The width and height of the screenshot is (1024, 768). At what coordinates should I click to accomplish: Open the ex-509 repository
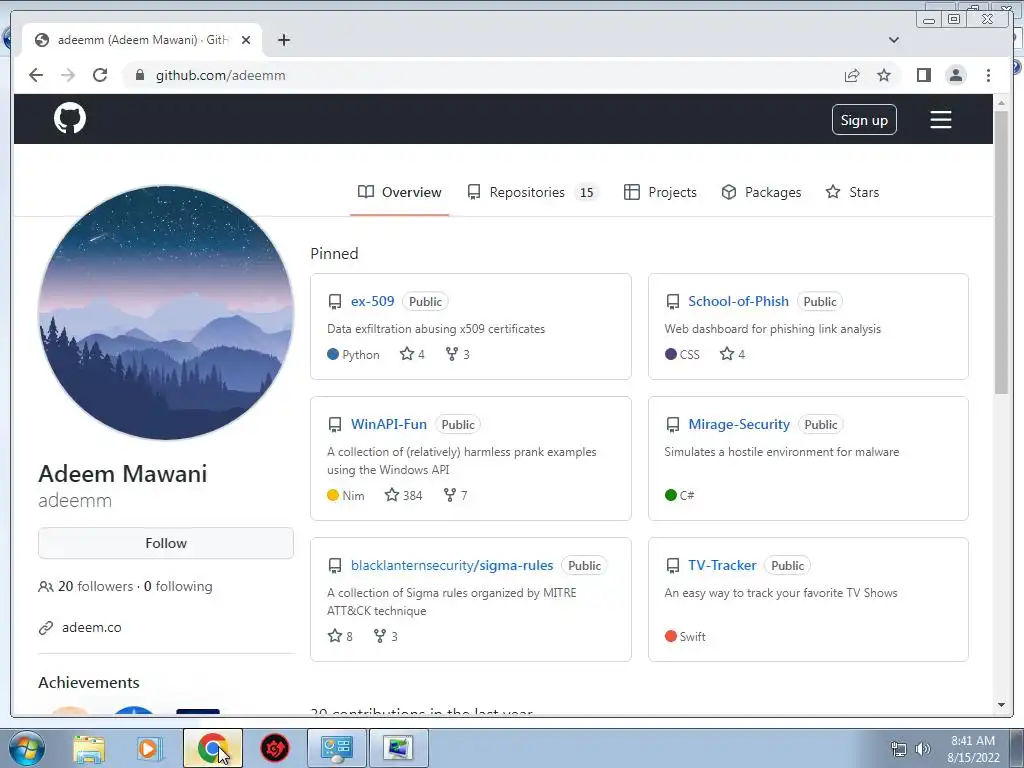click(372, 301)
